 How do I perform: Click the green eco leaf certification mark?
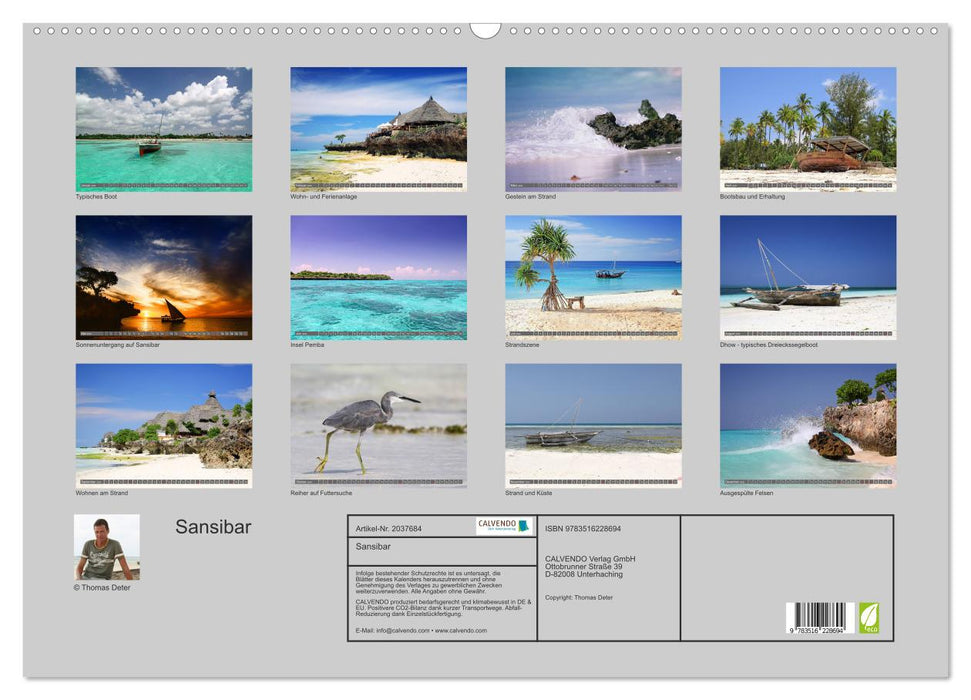point(869,617)
